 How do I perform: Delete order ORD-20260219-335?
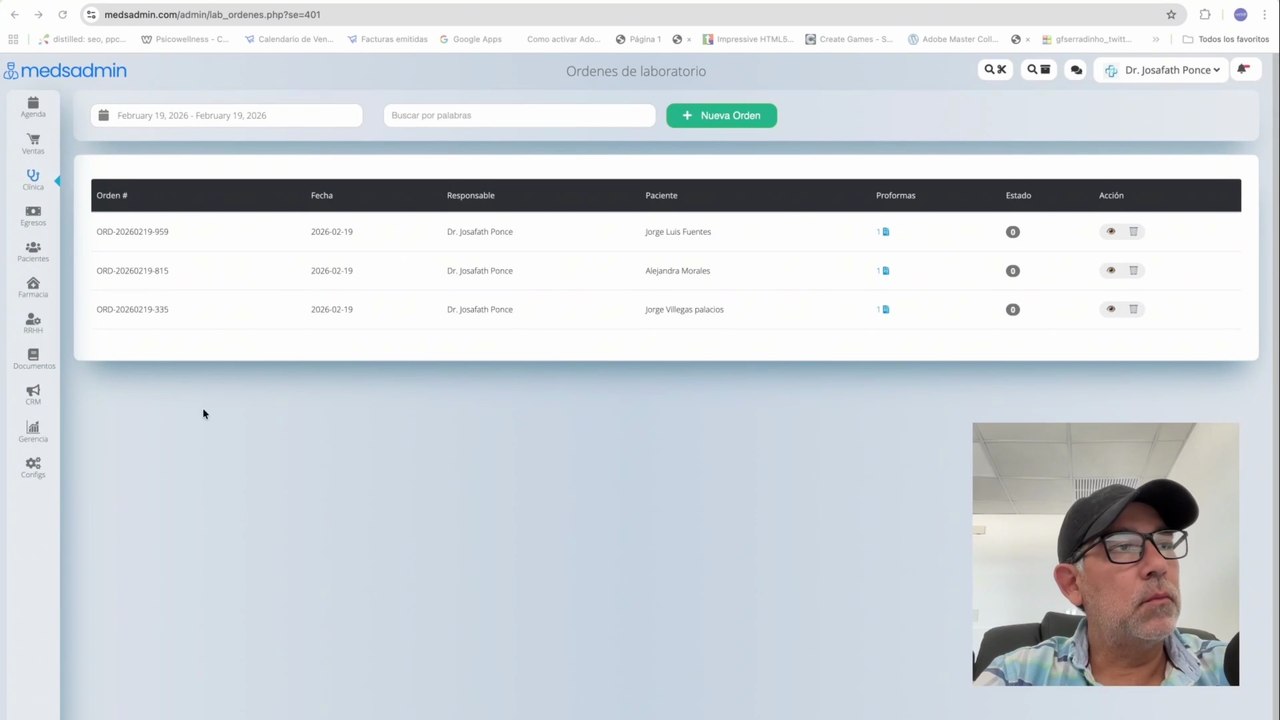pyautogui.click(x=1133, y=310)
